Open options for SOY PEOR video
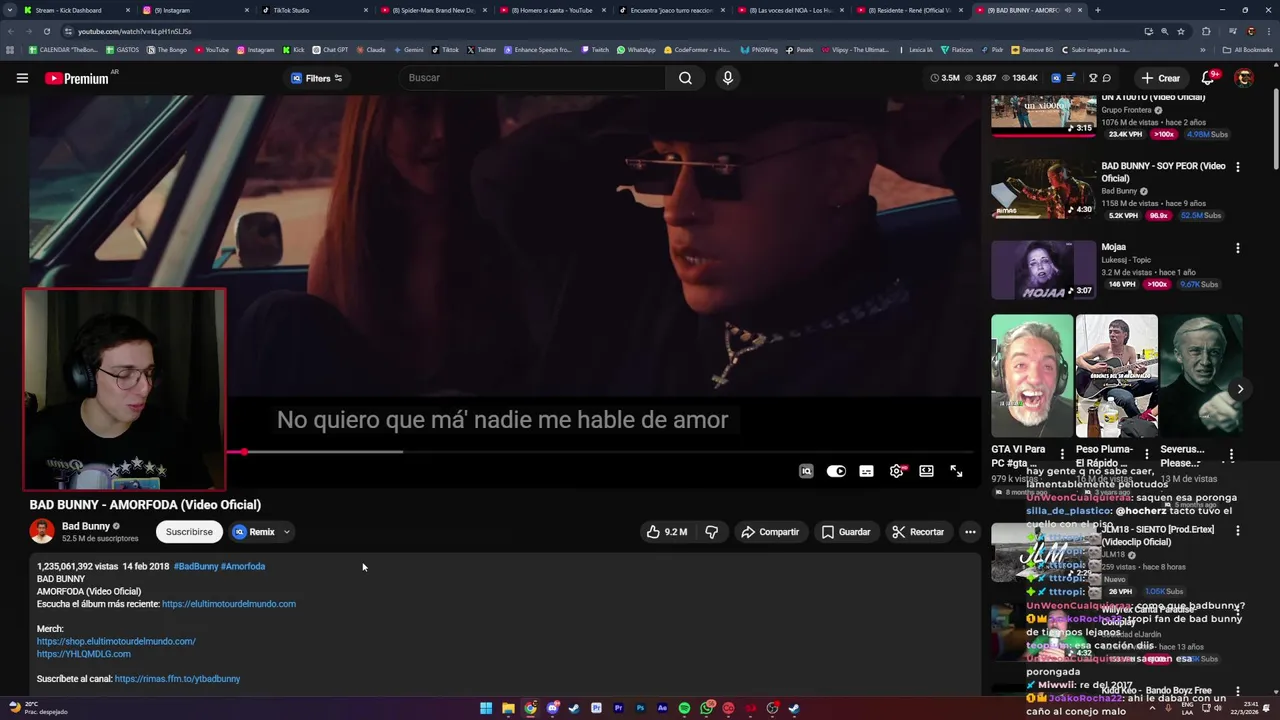Viewport: 1280px width, 720px height. pyautogui.click(x=1237, y=167)
